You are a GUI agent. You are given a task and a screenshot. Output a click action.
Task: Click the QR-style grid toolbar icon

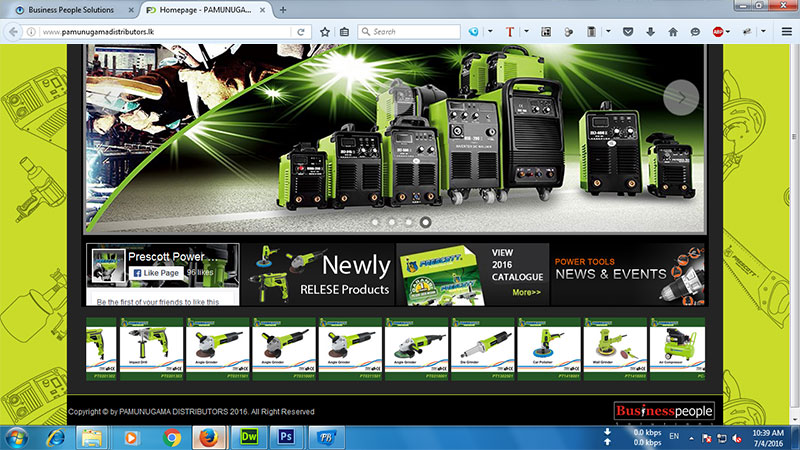[546, 32]
